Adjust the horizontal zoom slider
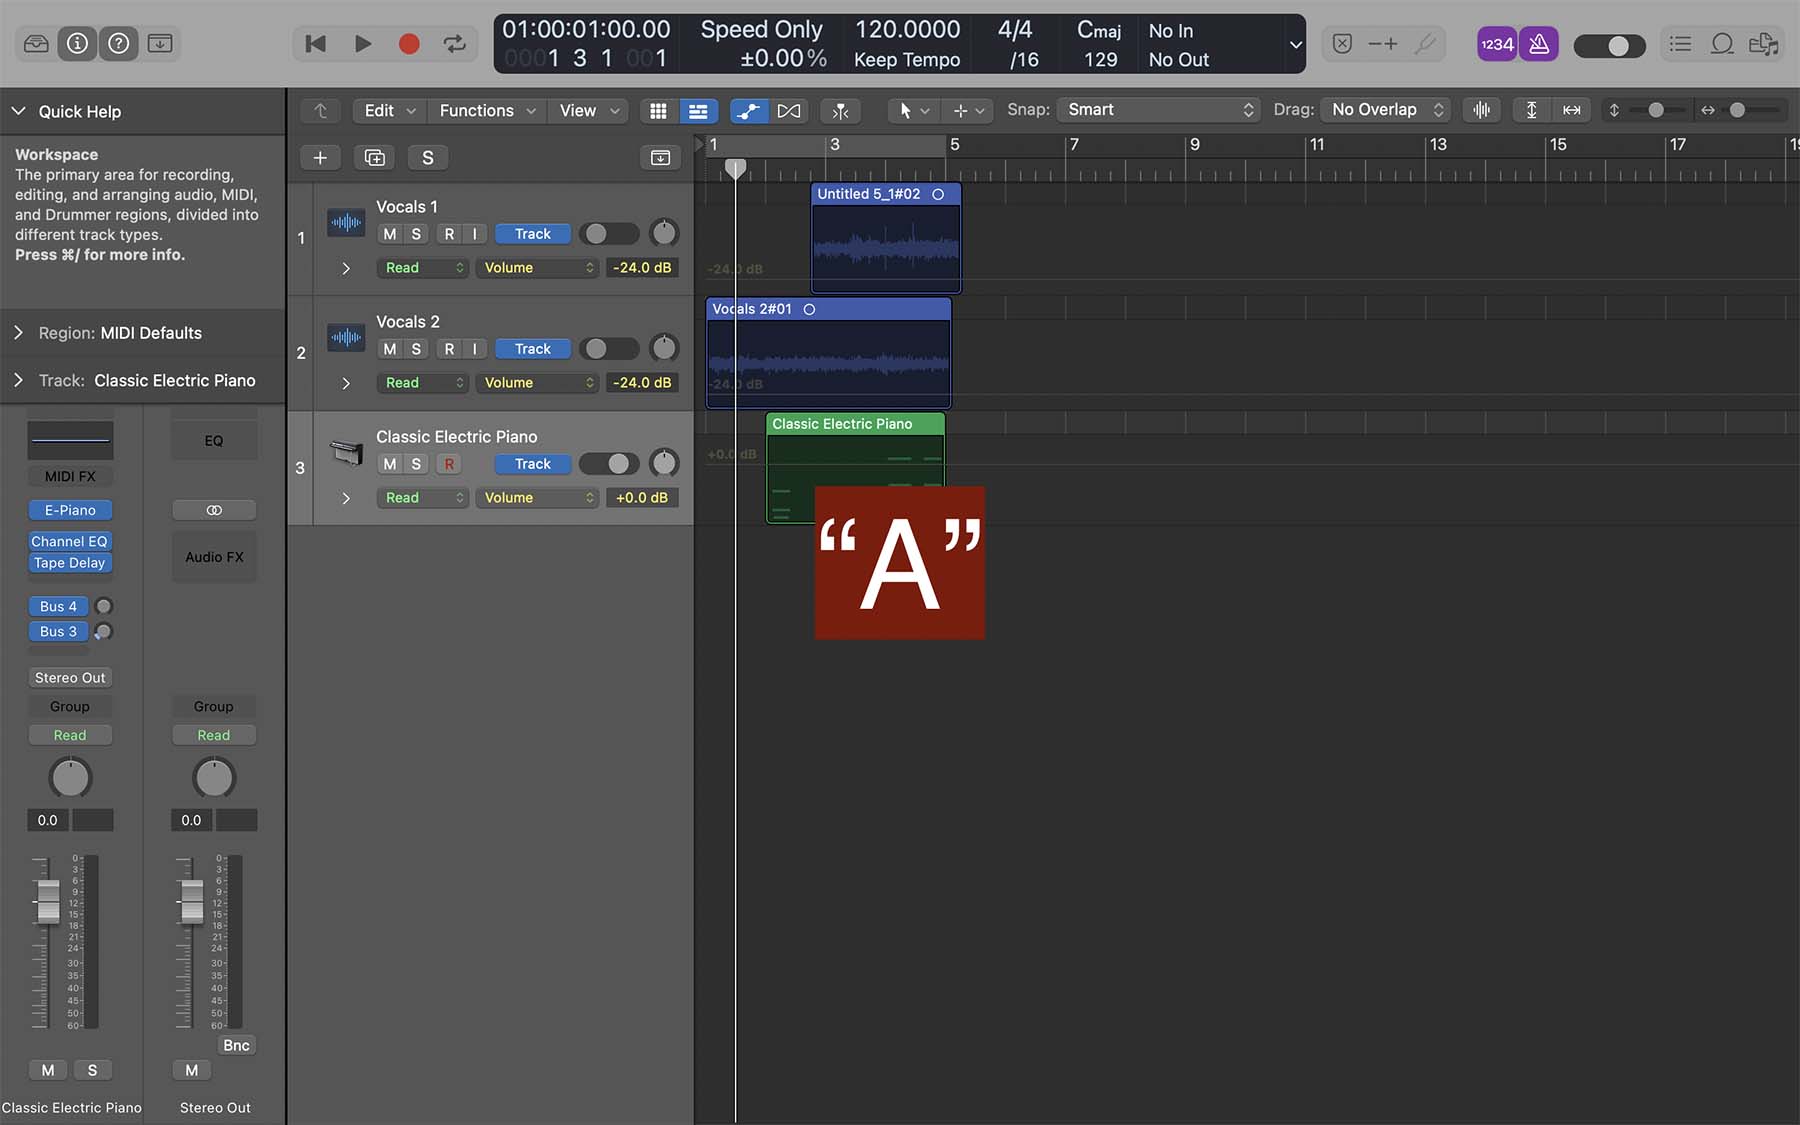Viewport: 1800px width, 1125px height. (1738, 110)
